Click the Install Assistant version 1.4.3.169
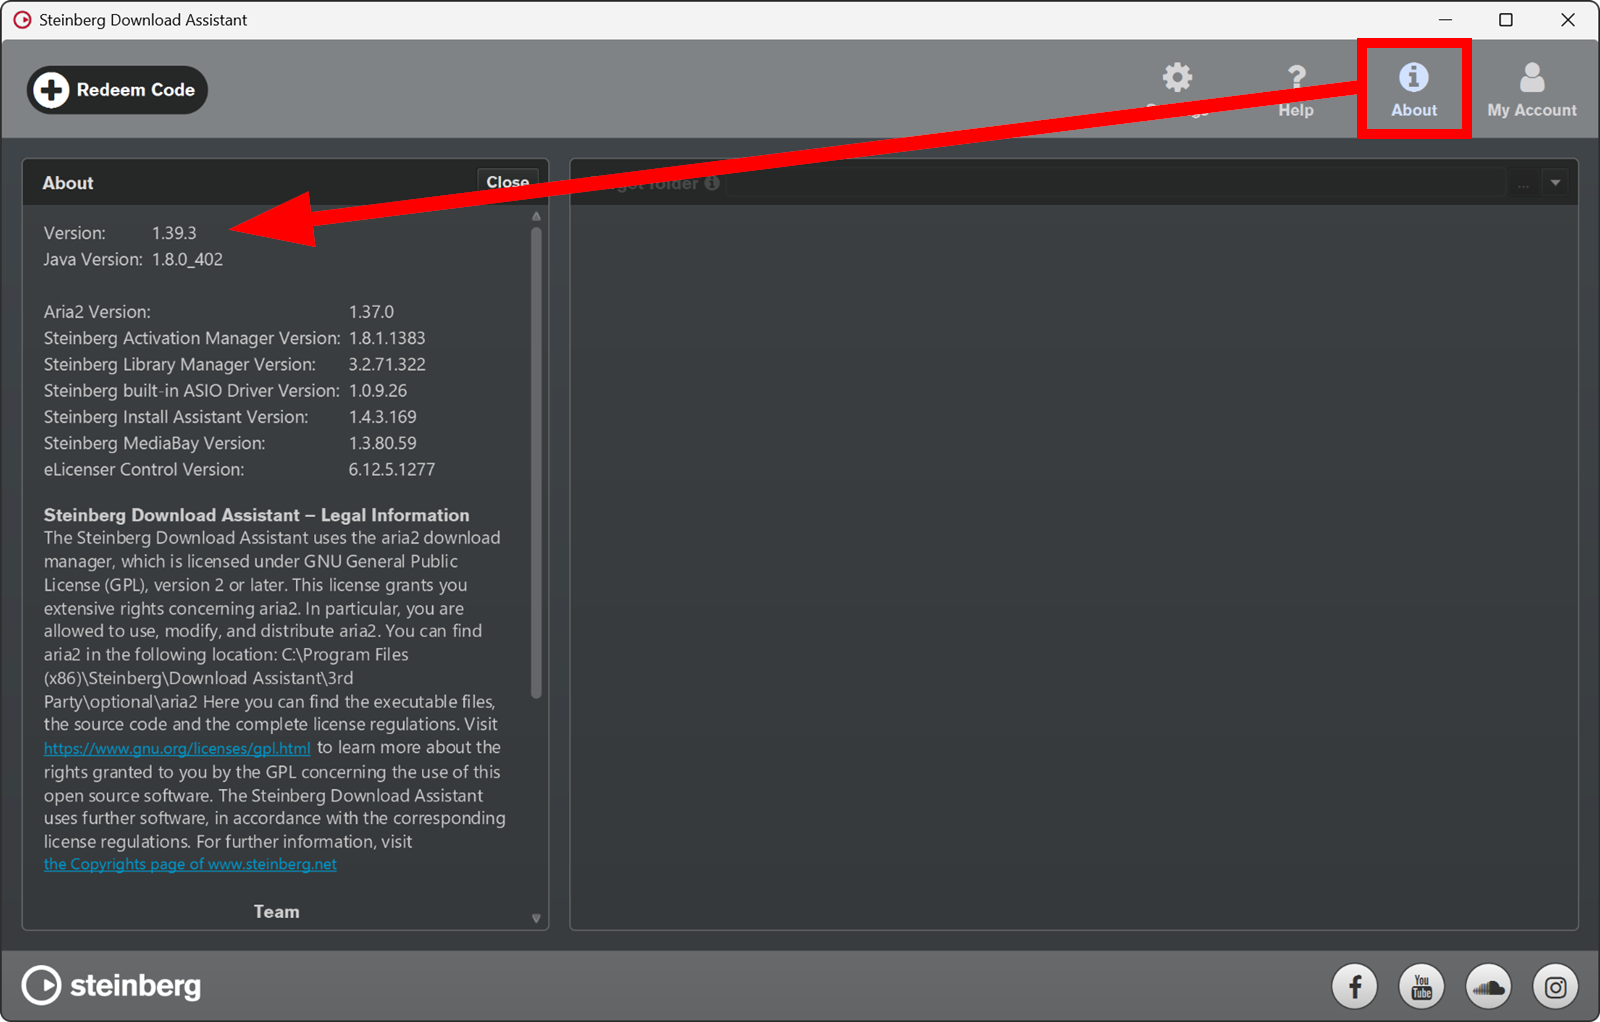1600x1022 pixels. (x=382, y=417)
